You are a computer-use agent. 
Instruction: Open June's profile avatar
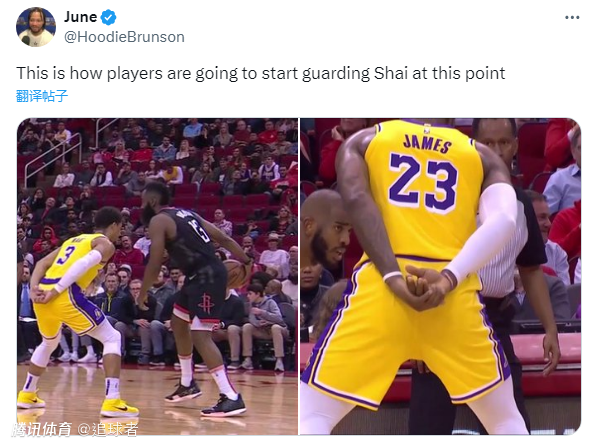click(x=36, y=27)
